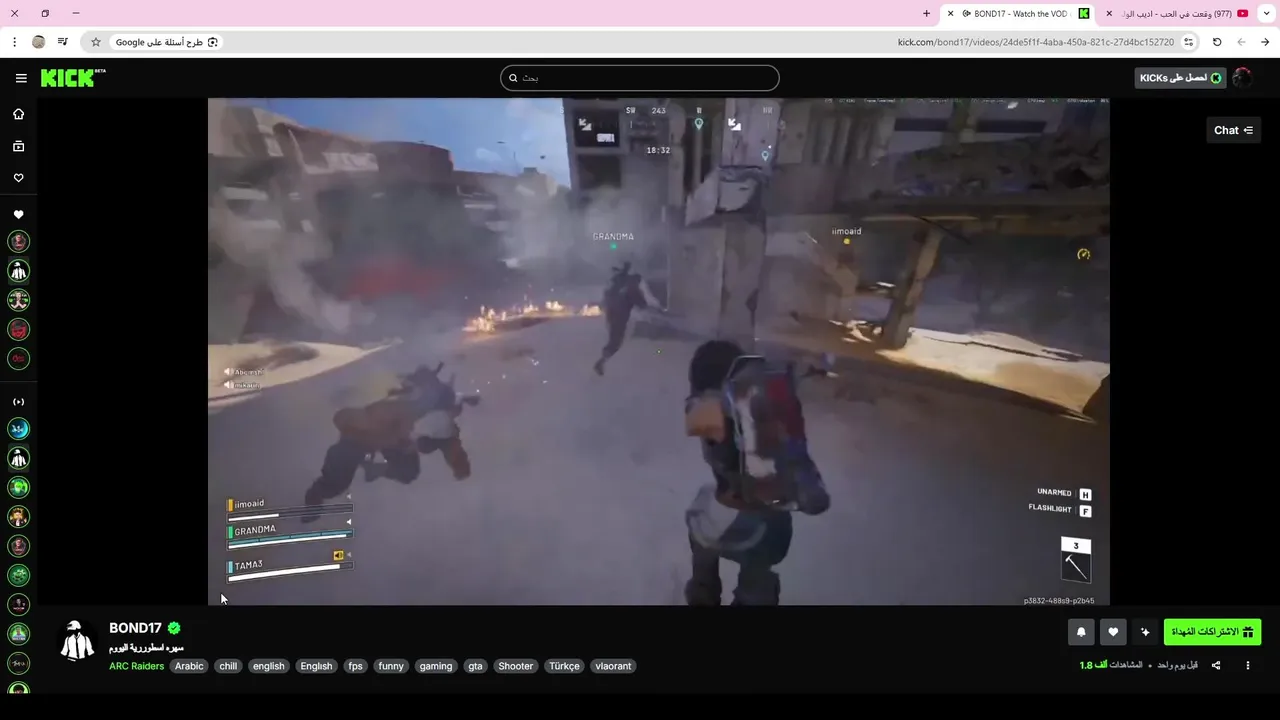1280x720 pixels.
Task: Select the Türkçe tag
Action: [x=564, y=666]
